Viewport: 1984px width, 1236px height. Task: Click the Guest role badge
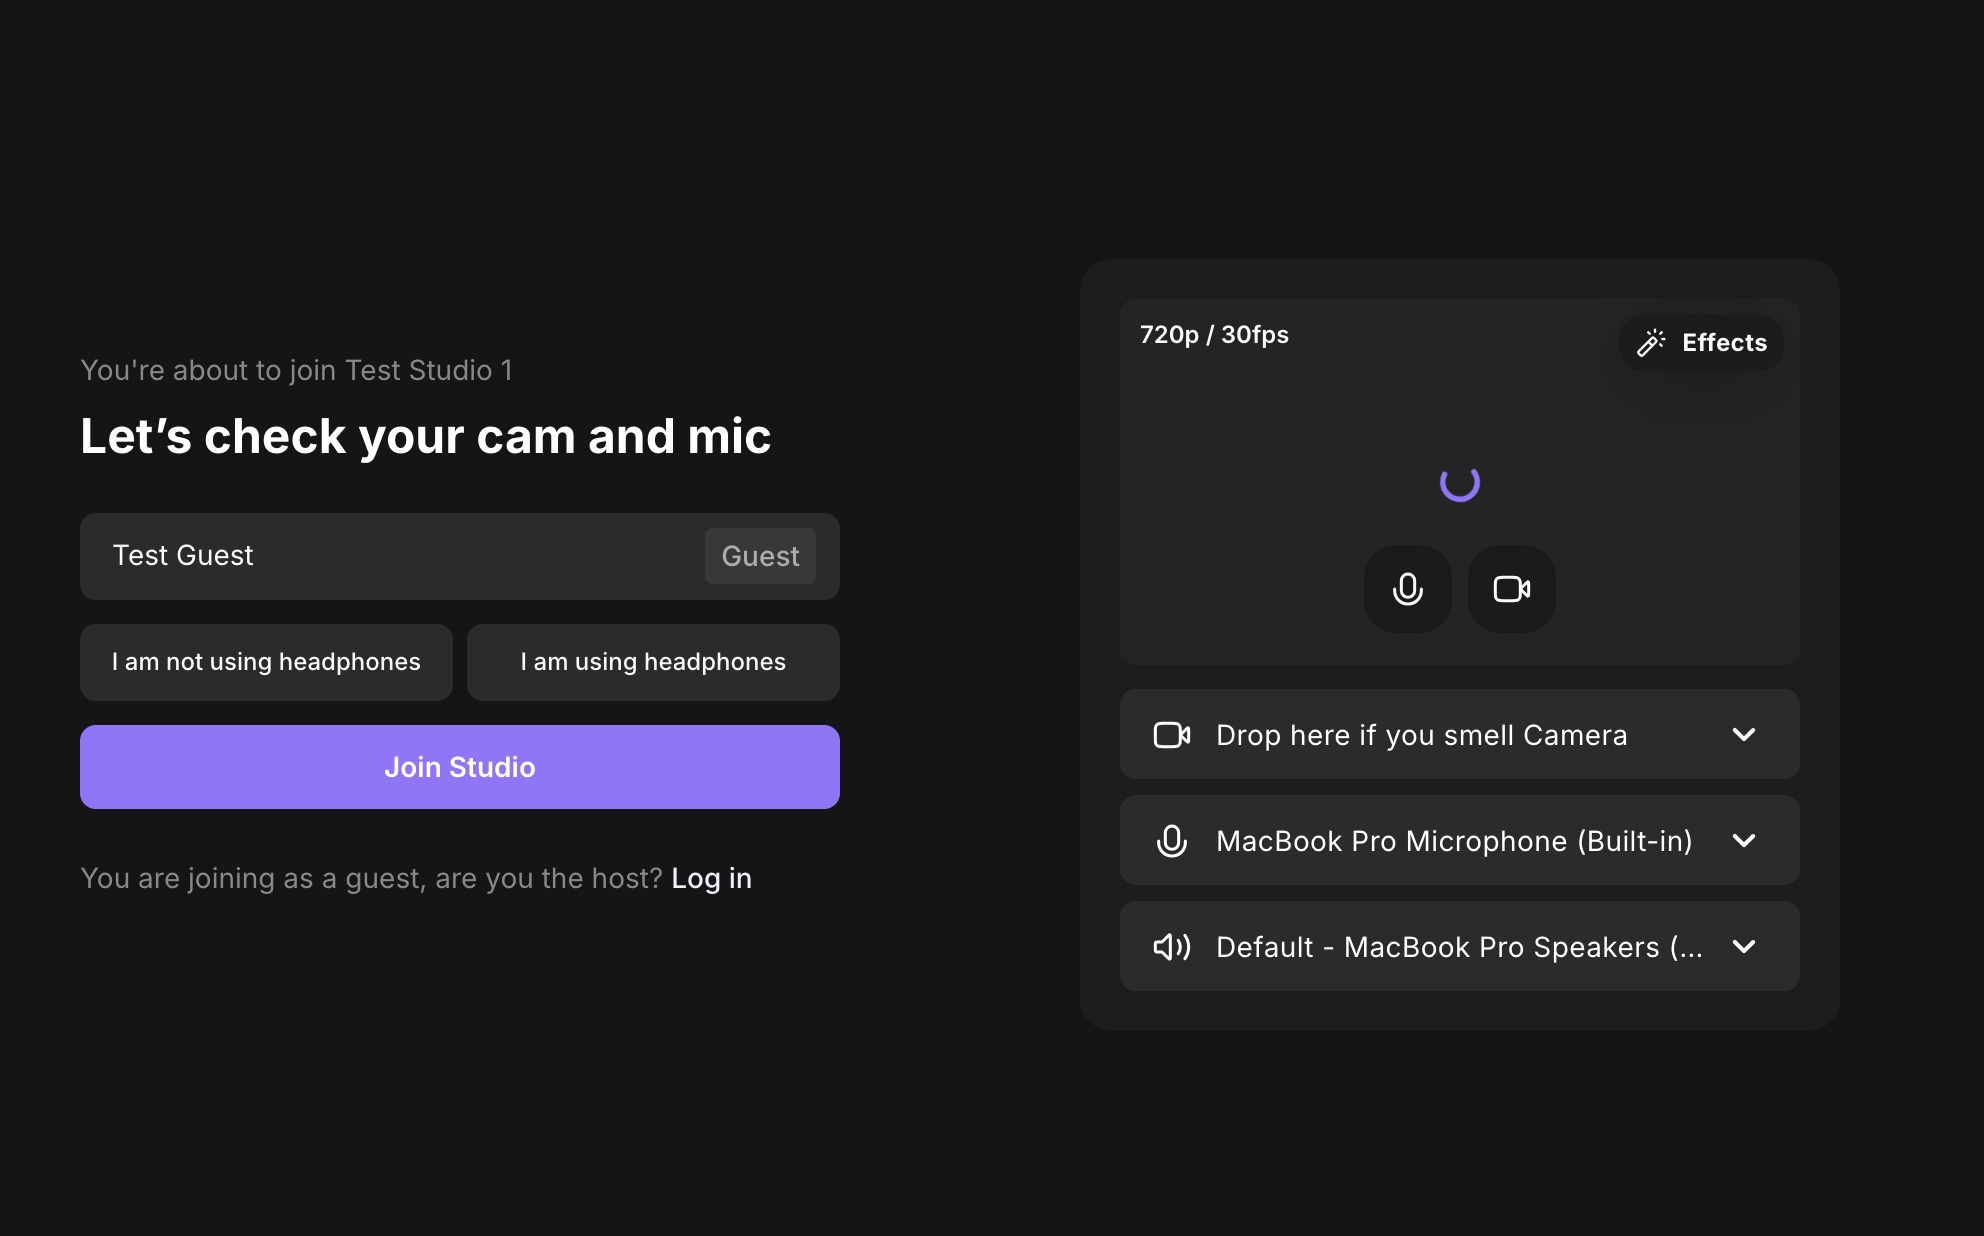(760, 556)
